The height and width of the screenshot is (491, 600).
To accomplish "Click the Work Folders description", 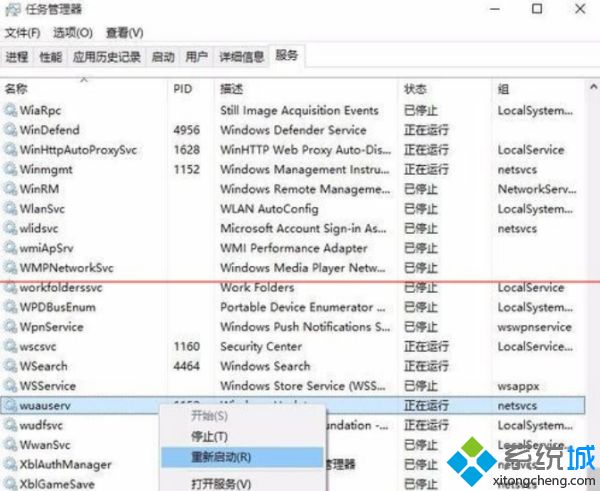I will [257, 287].
